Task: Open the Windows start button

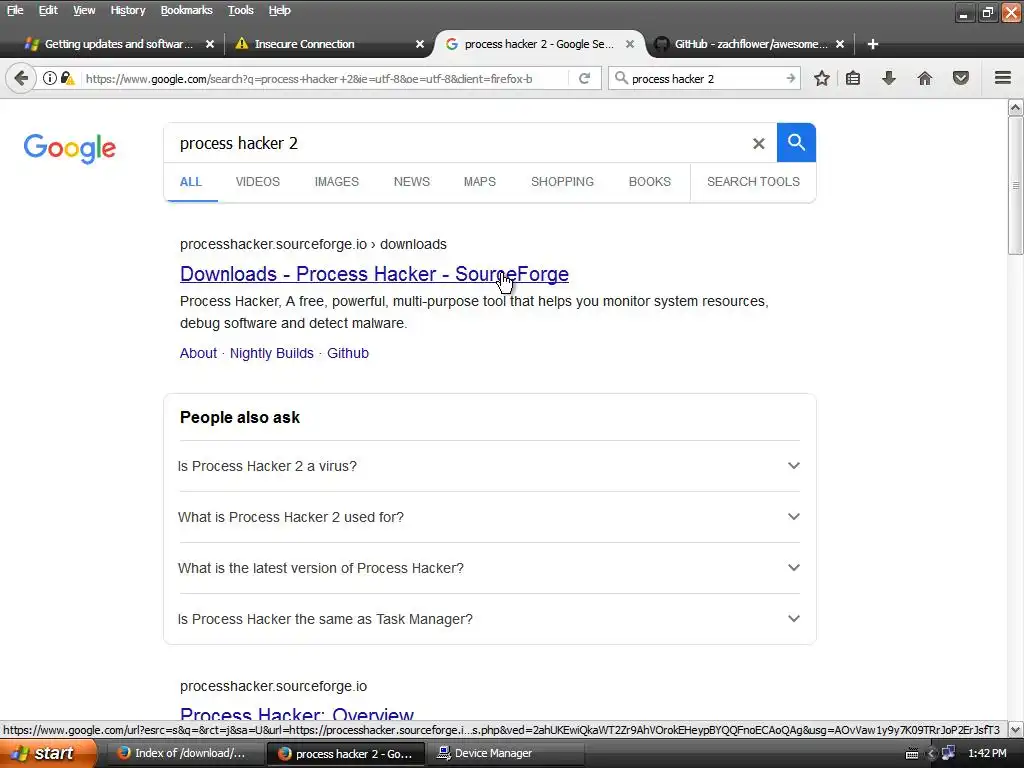Action: coord(47,753)
